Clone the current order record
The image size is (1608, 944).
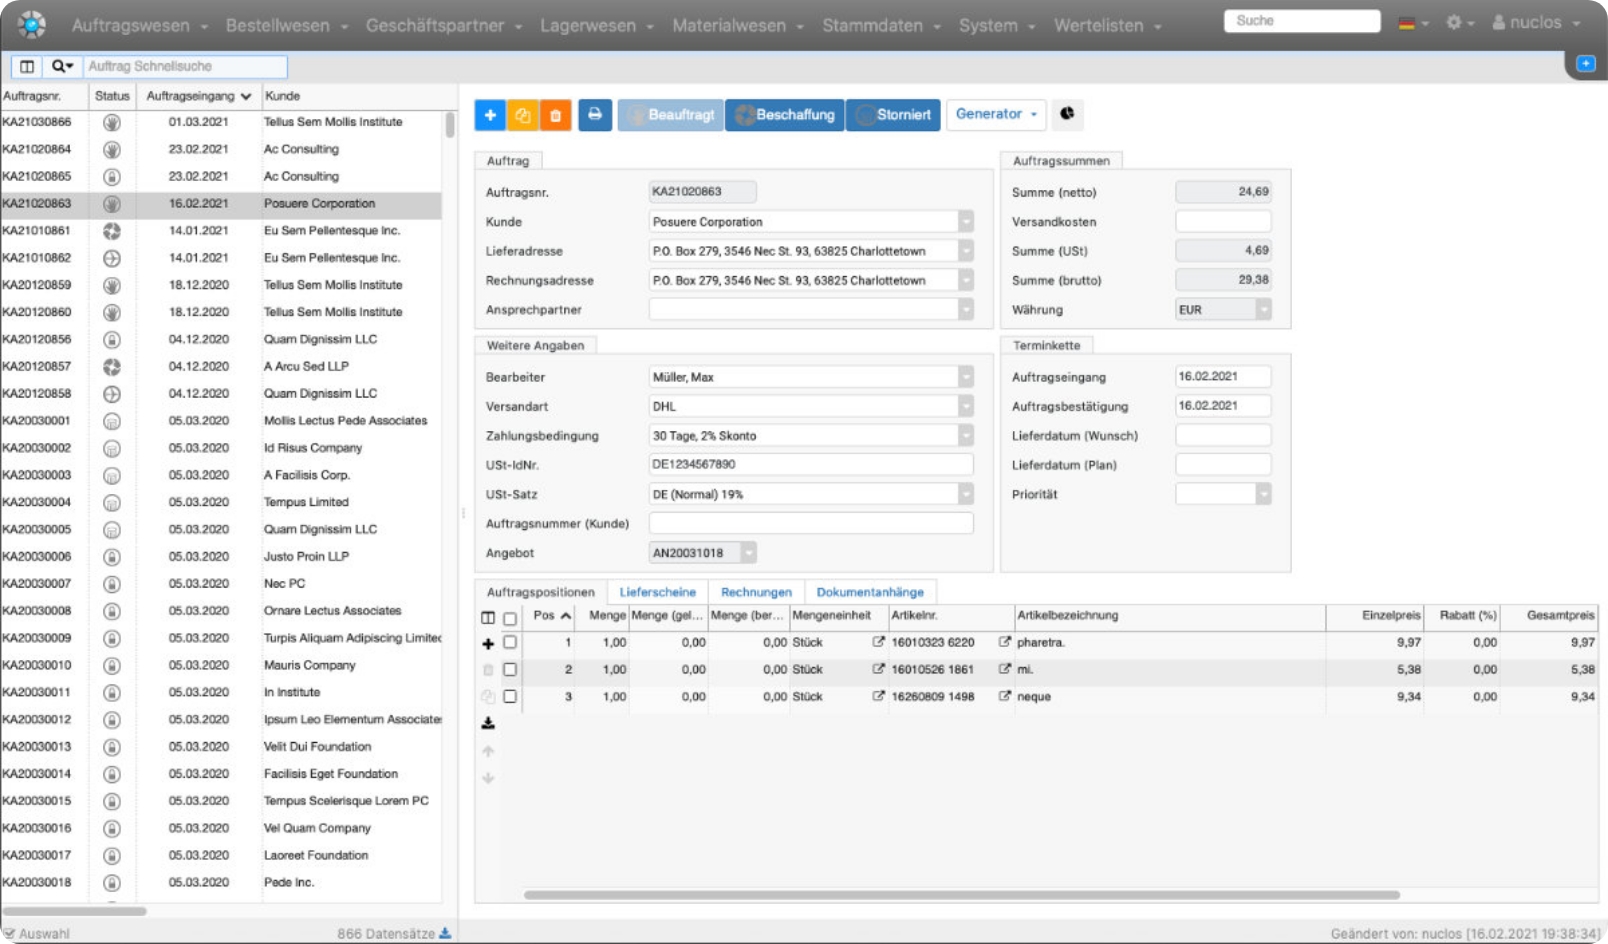pos(522,115)
